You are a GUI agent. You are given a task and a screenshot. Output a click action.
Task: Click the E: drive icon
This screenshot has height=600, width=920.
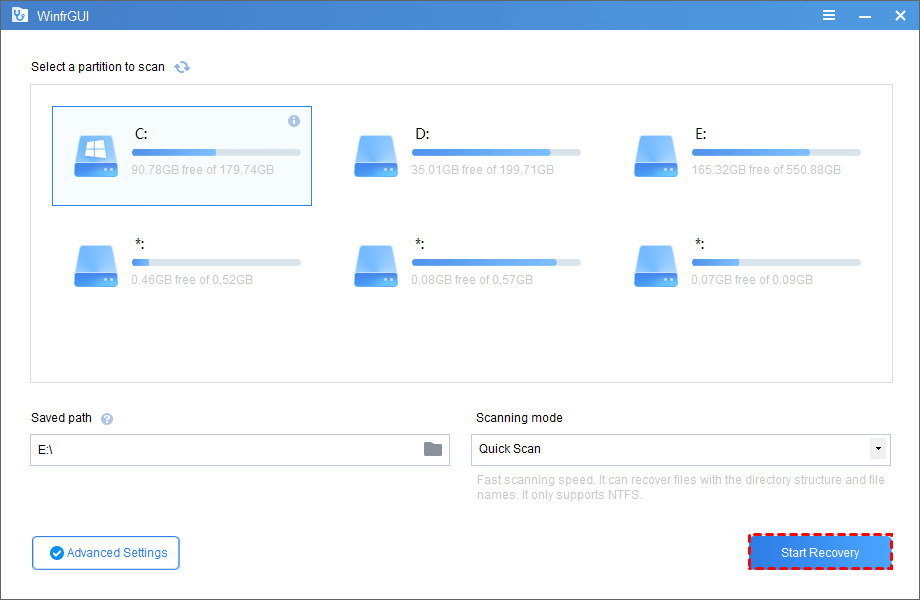(x=655, y=156)
